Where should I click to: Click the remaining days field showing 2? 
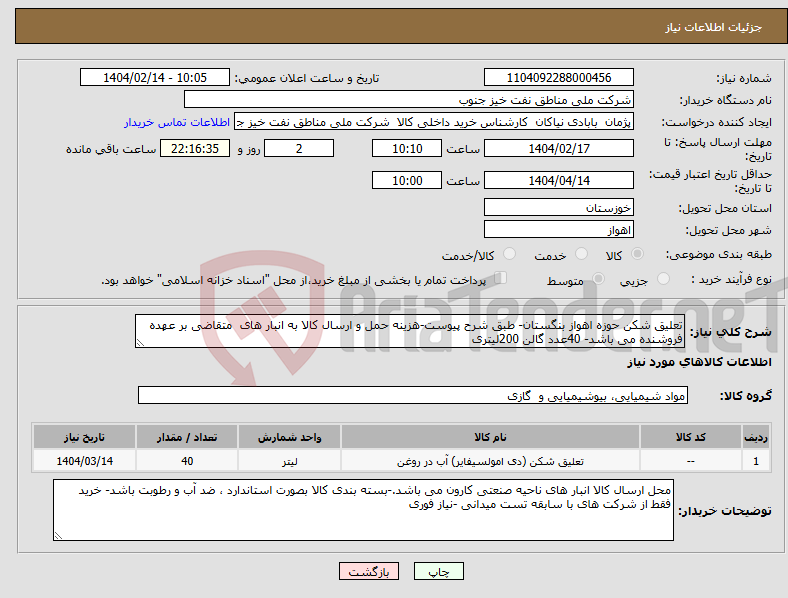(x=299, y=148)
